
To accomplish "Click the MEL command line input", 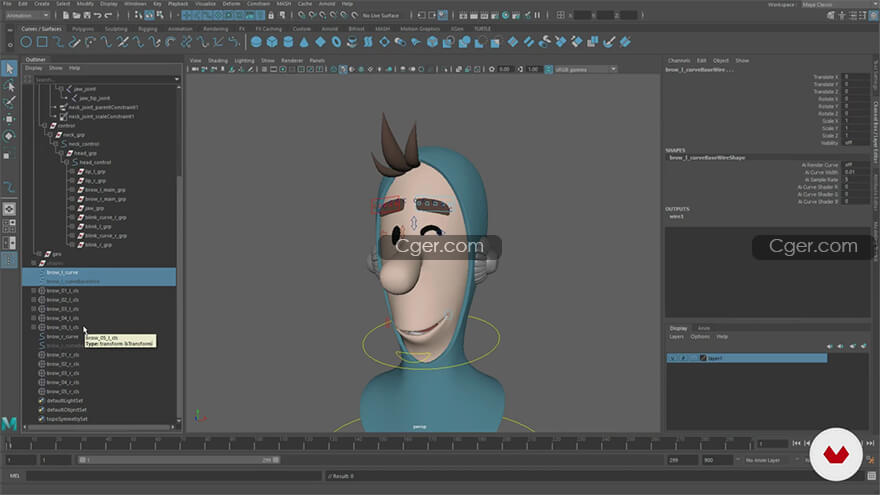I will point(173,476).
